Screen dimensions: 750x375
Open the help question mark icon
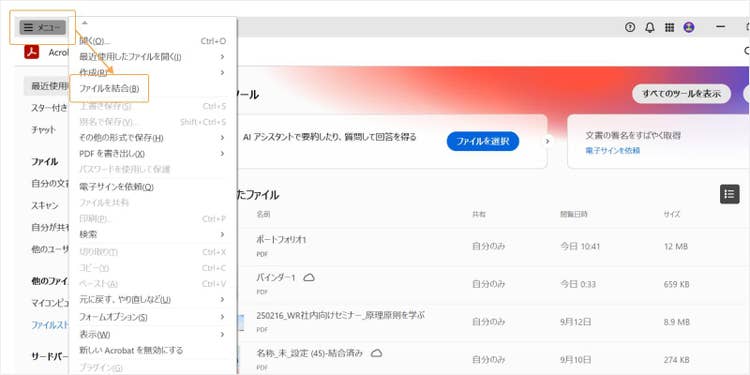point(630,28)
